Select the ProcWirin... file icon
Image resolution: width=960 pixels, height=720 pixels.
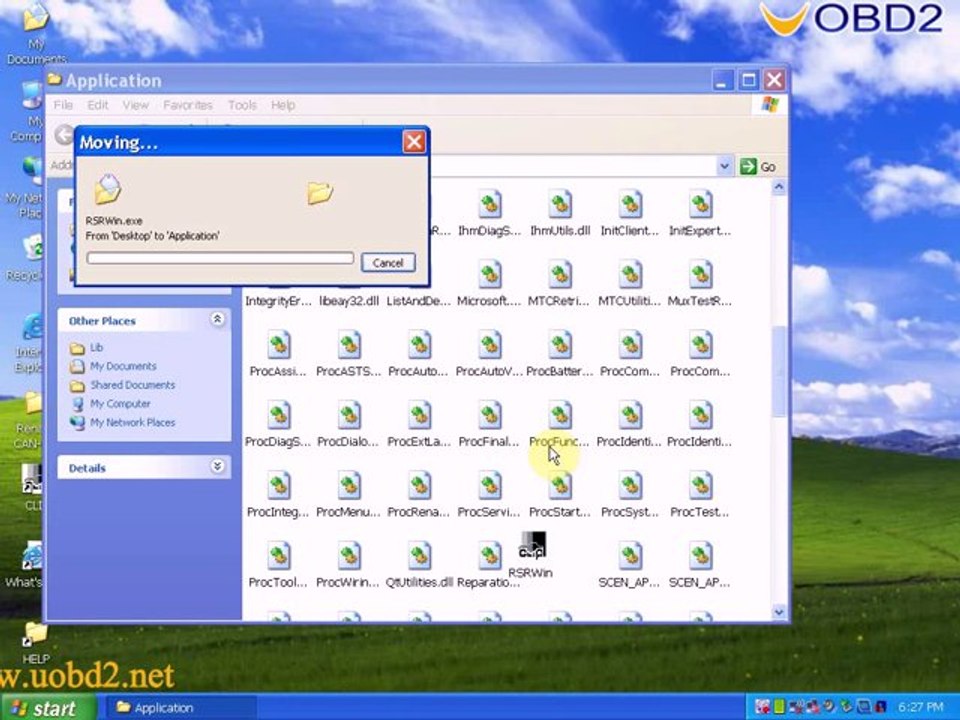[x=349, y=557]
